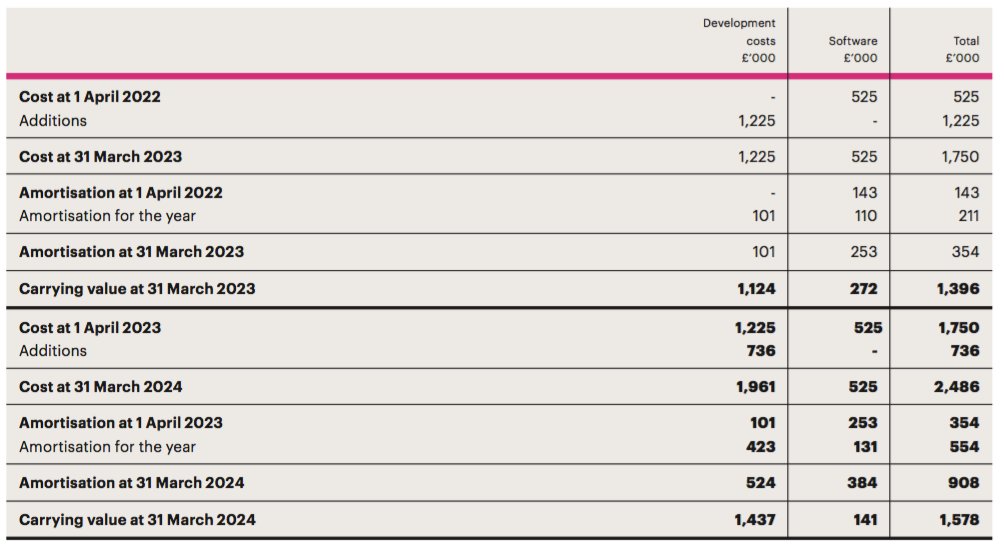
Task: Click Amortisation at 31 March 2023 software 253
Action: (864, 252)
